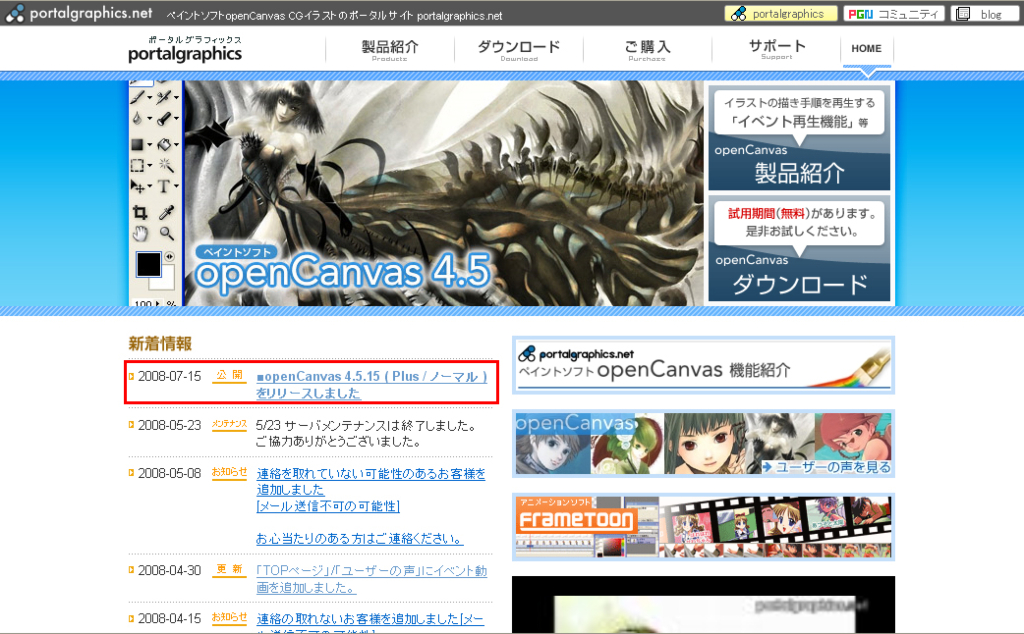Open the ダウンロード Download menu
Screen dimensions: 1024x634
519,50
